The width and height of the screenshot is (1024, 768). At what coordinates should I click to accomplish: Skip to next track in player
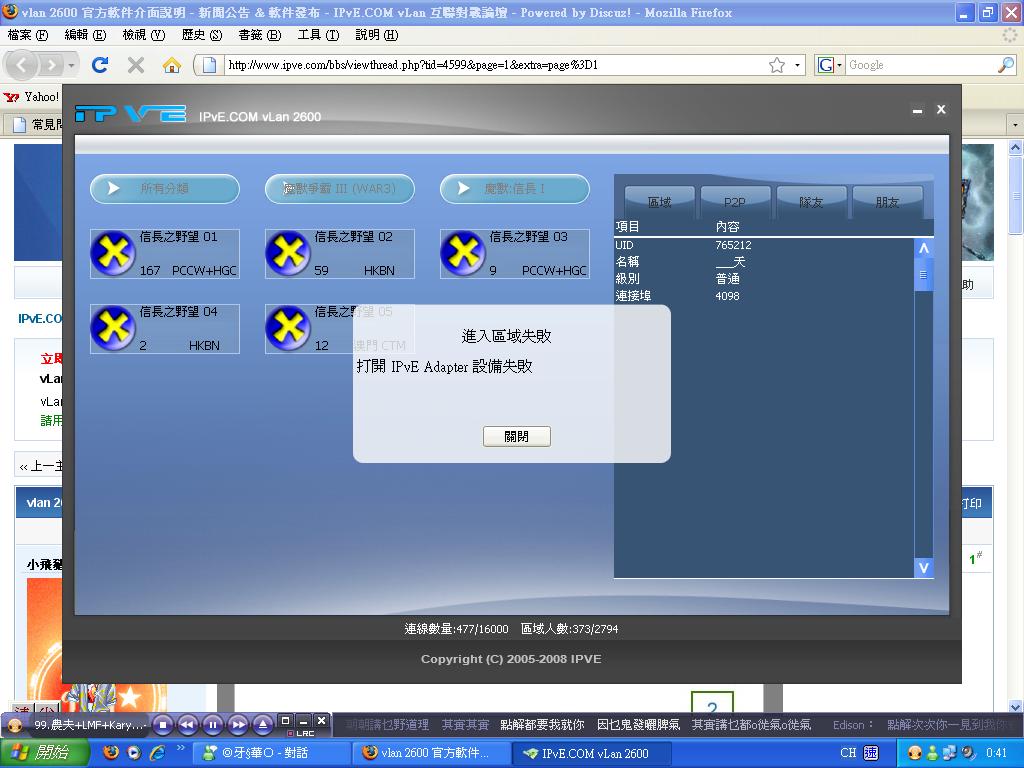click(238, 724)
